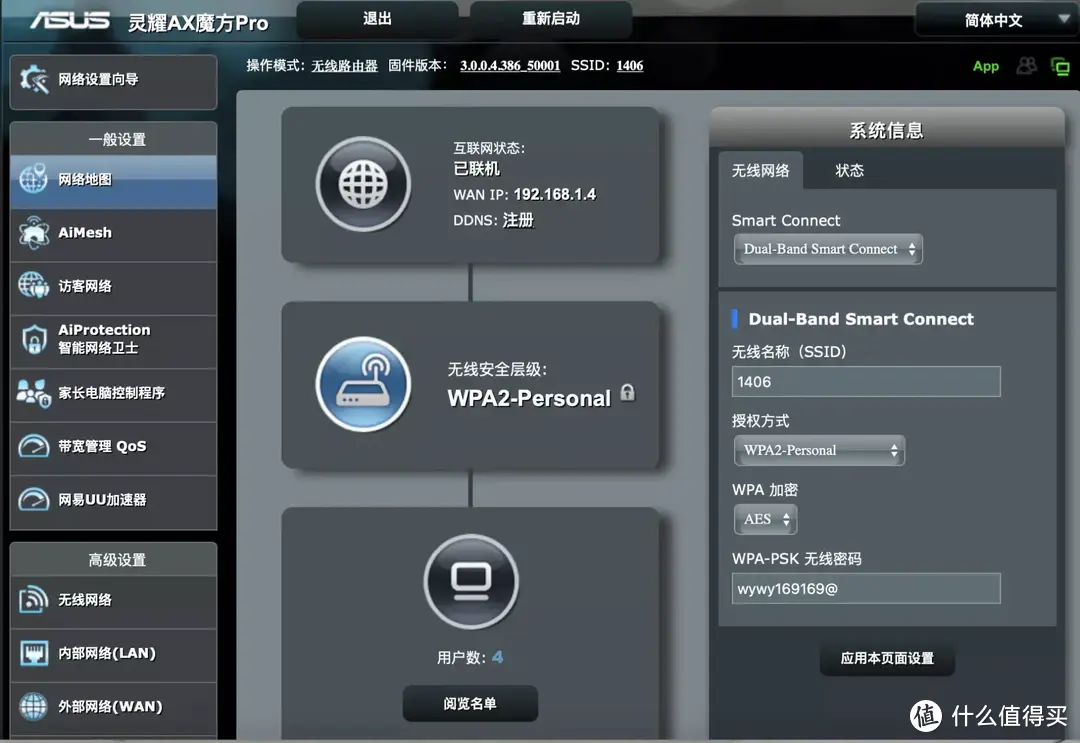Open 带宽管理 QoS settings
The image size is (1080, 743).
click(113, 446)
